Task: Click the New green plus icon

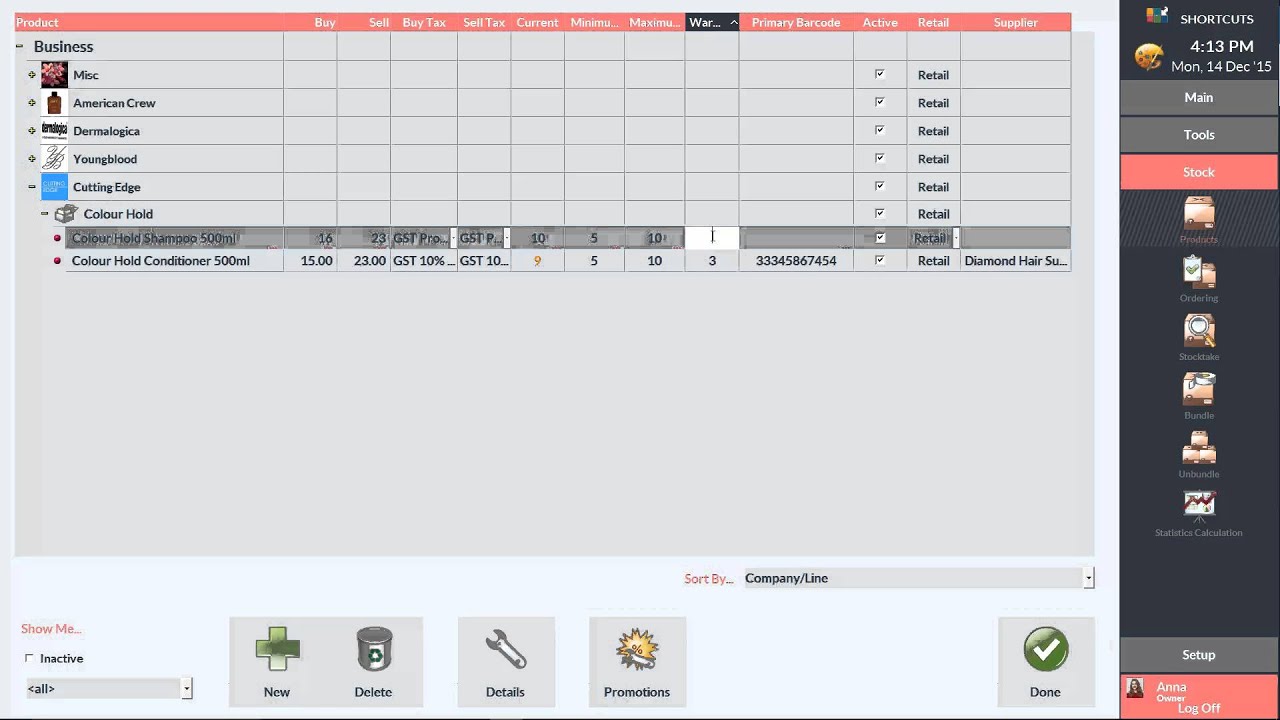Action: [277, 650]
